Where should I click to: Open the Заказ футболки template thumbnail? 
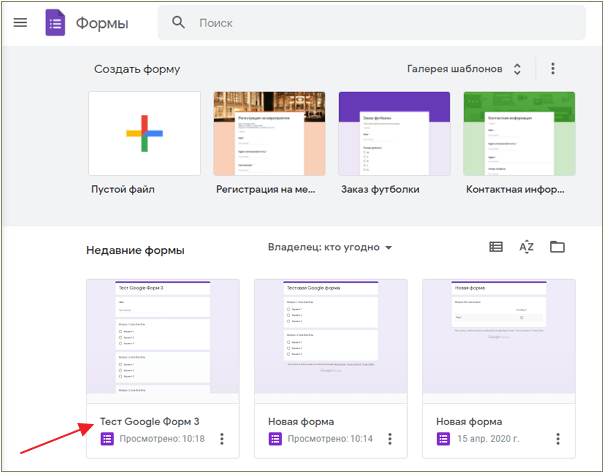pos(394,133)
